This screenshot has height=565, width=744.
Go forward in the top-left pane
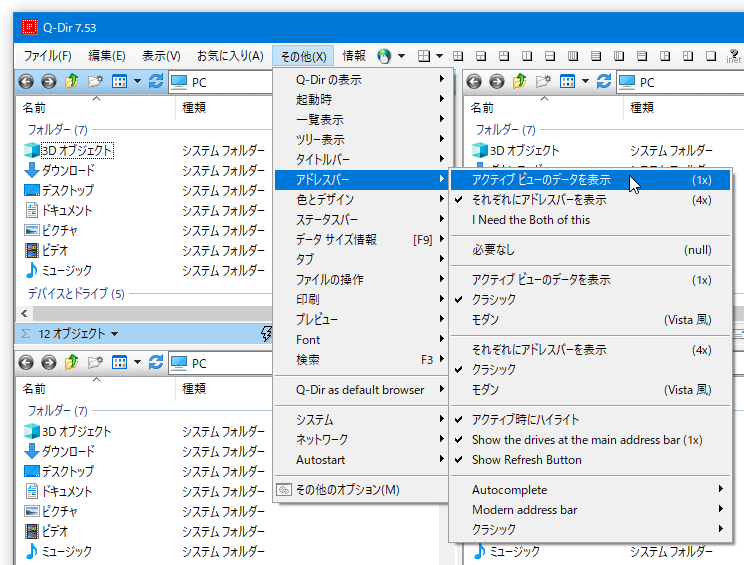tap(48, 82)
